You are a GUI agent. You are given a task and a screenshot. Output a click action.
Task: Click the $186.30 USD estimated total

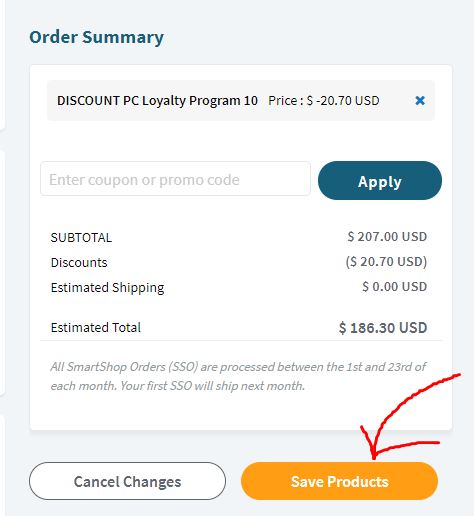click(x=383, y=328)
